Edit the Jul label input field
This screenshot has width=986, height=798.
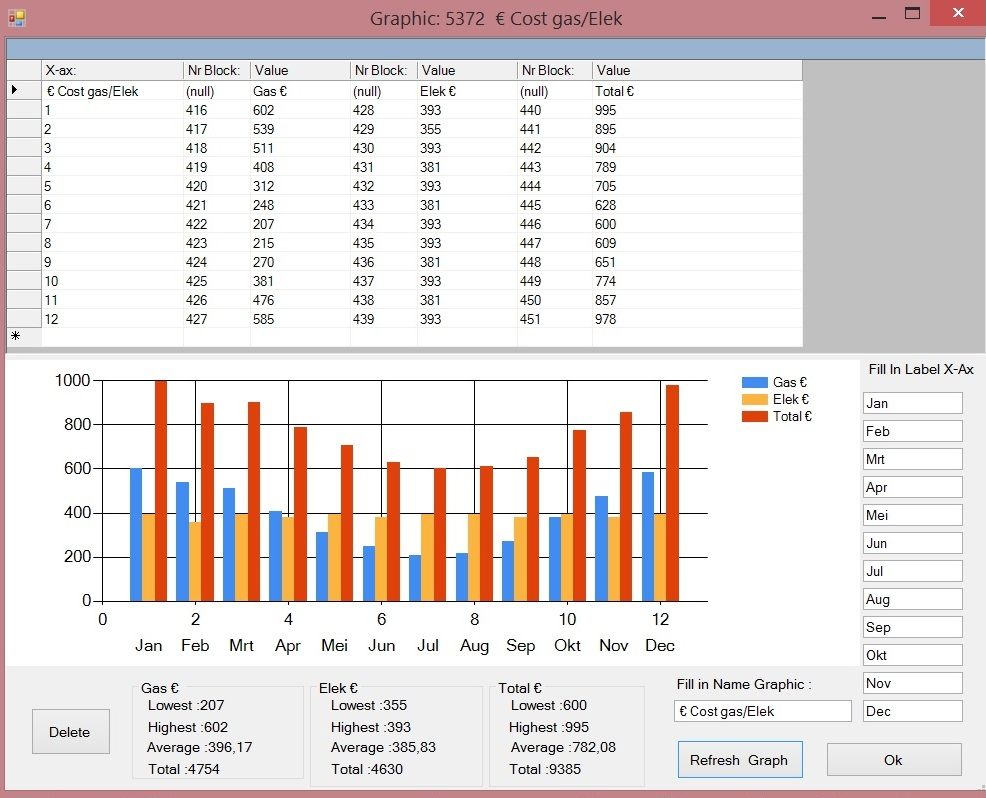[x=912, y=571]
